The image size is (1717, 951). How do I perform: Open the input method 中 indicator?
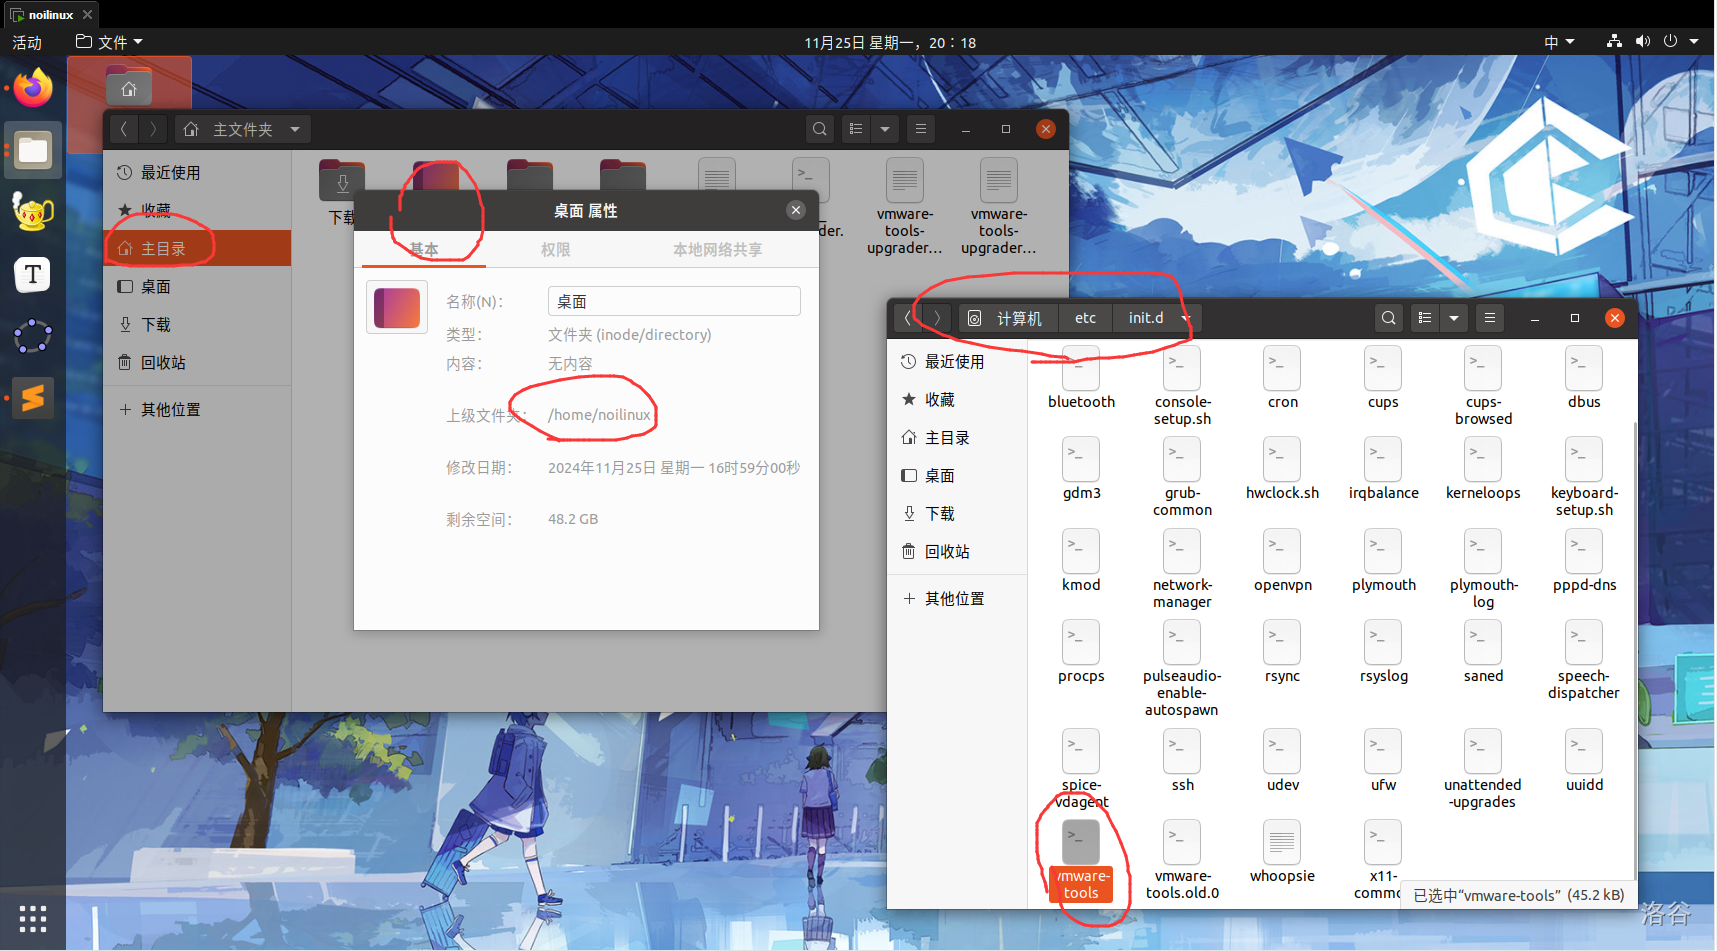(x=1559, y=42)
